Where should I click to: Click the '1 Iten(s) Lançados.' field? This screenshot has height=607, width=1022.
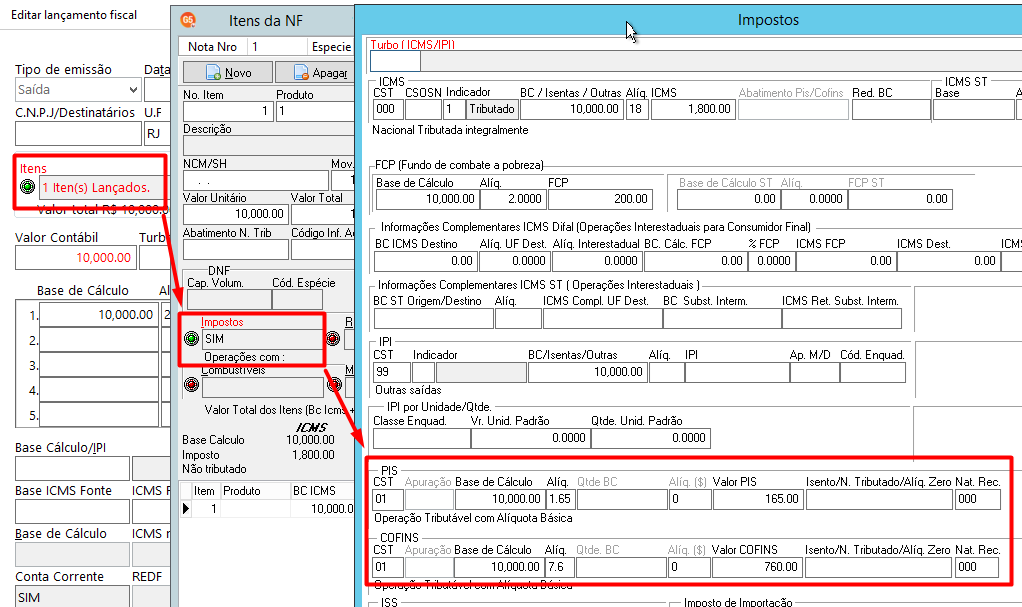pos(102,188)
